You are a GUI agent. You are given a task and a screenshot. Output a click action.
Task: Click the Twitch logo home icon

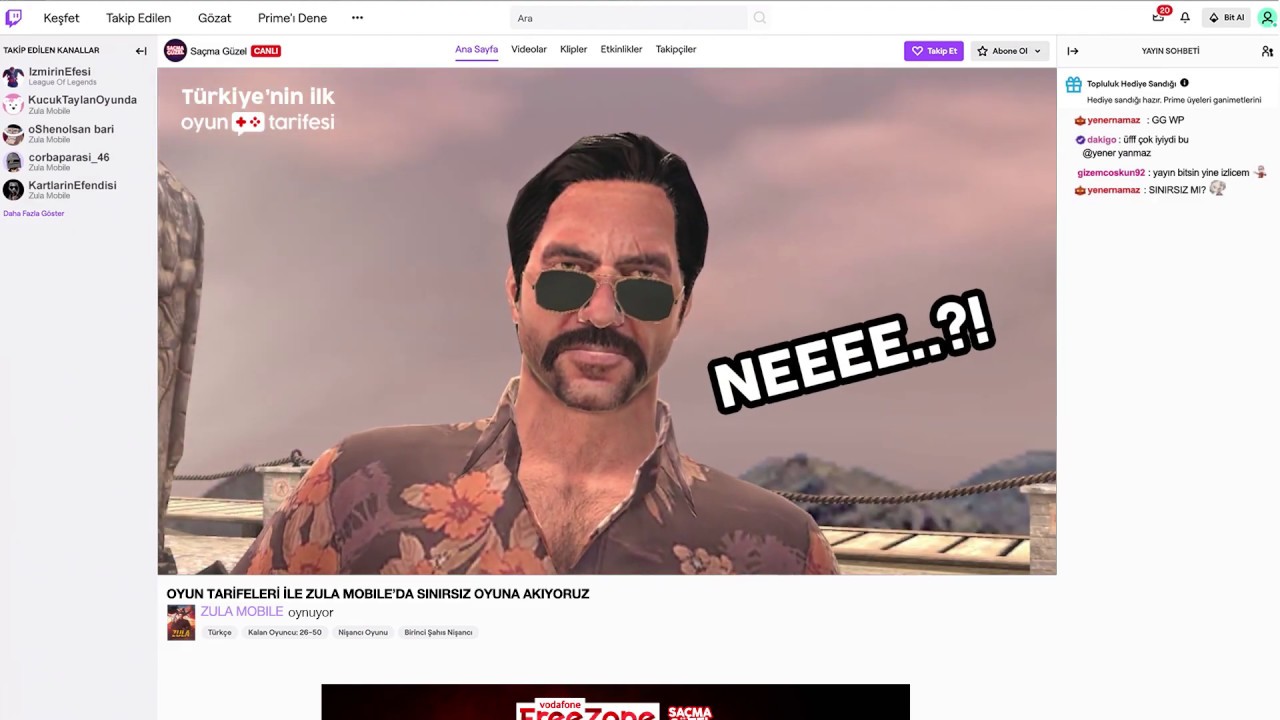13,17
